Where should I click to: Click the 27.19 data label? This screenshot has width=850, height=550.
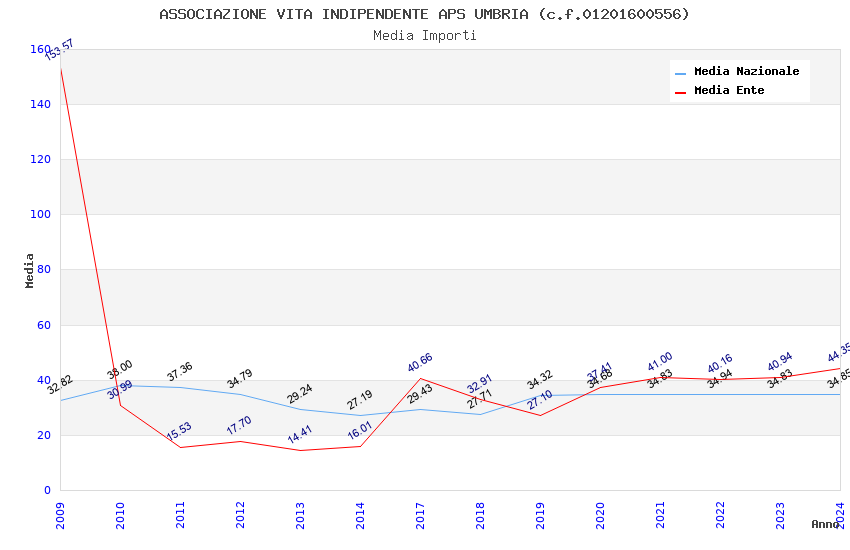(360, 400)
